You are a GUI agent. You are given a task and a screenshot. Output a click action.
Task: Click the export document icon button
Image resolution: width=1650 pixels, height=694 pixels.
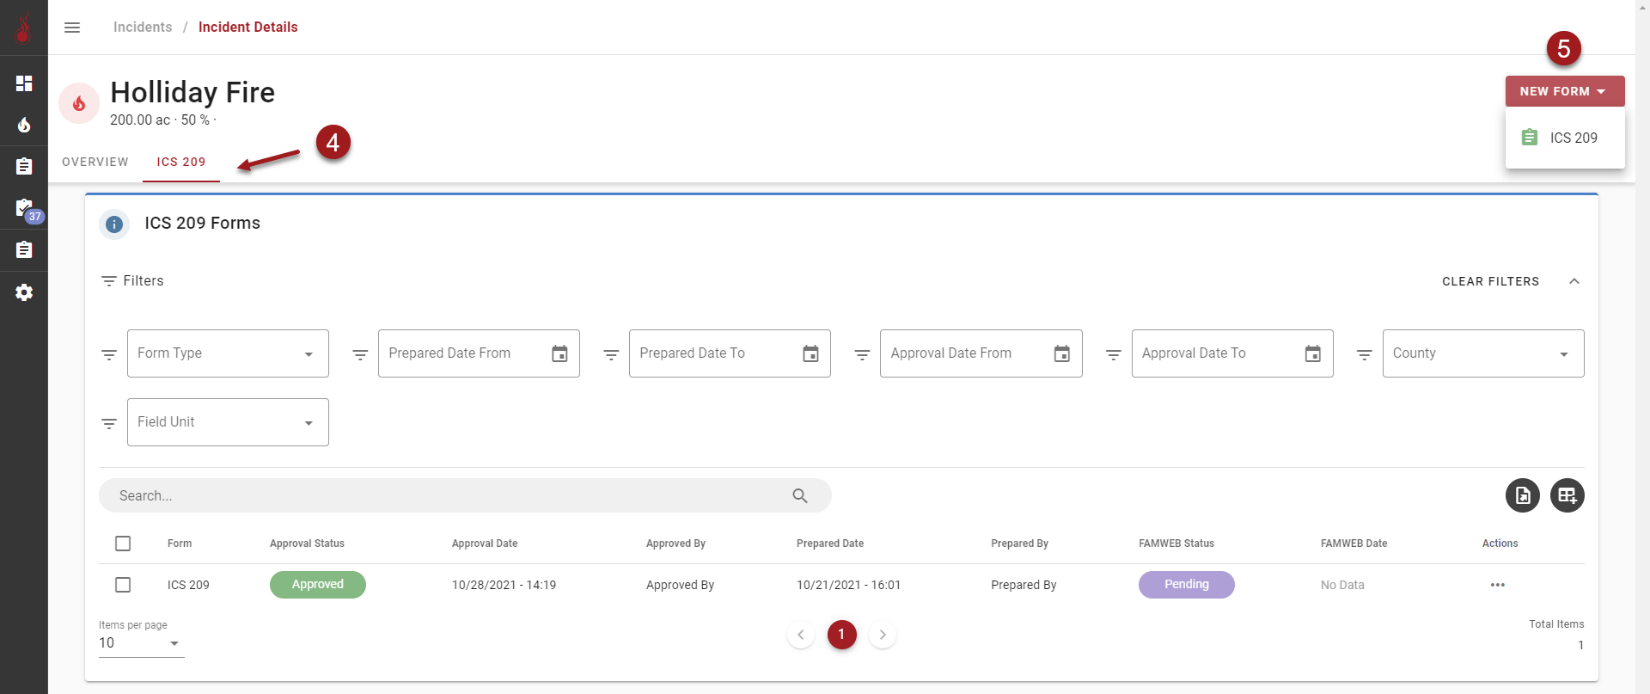coord(1522,495)
